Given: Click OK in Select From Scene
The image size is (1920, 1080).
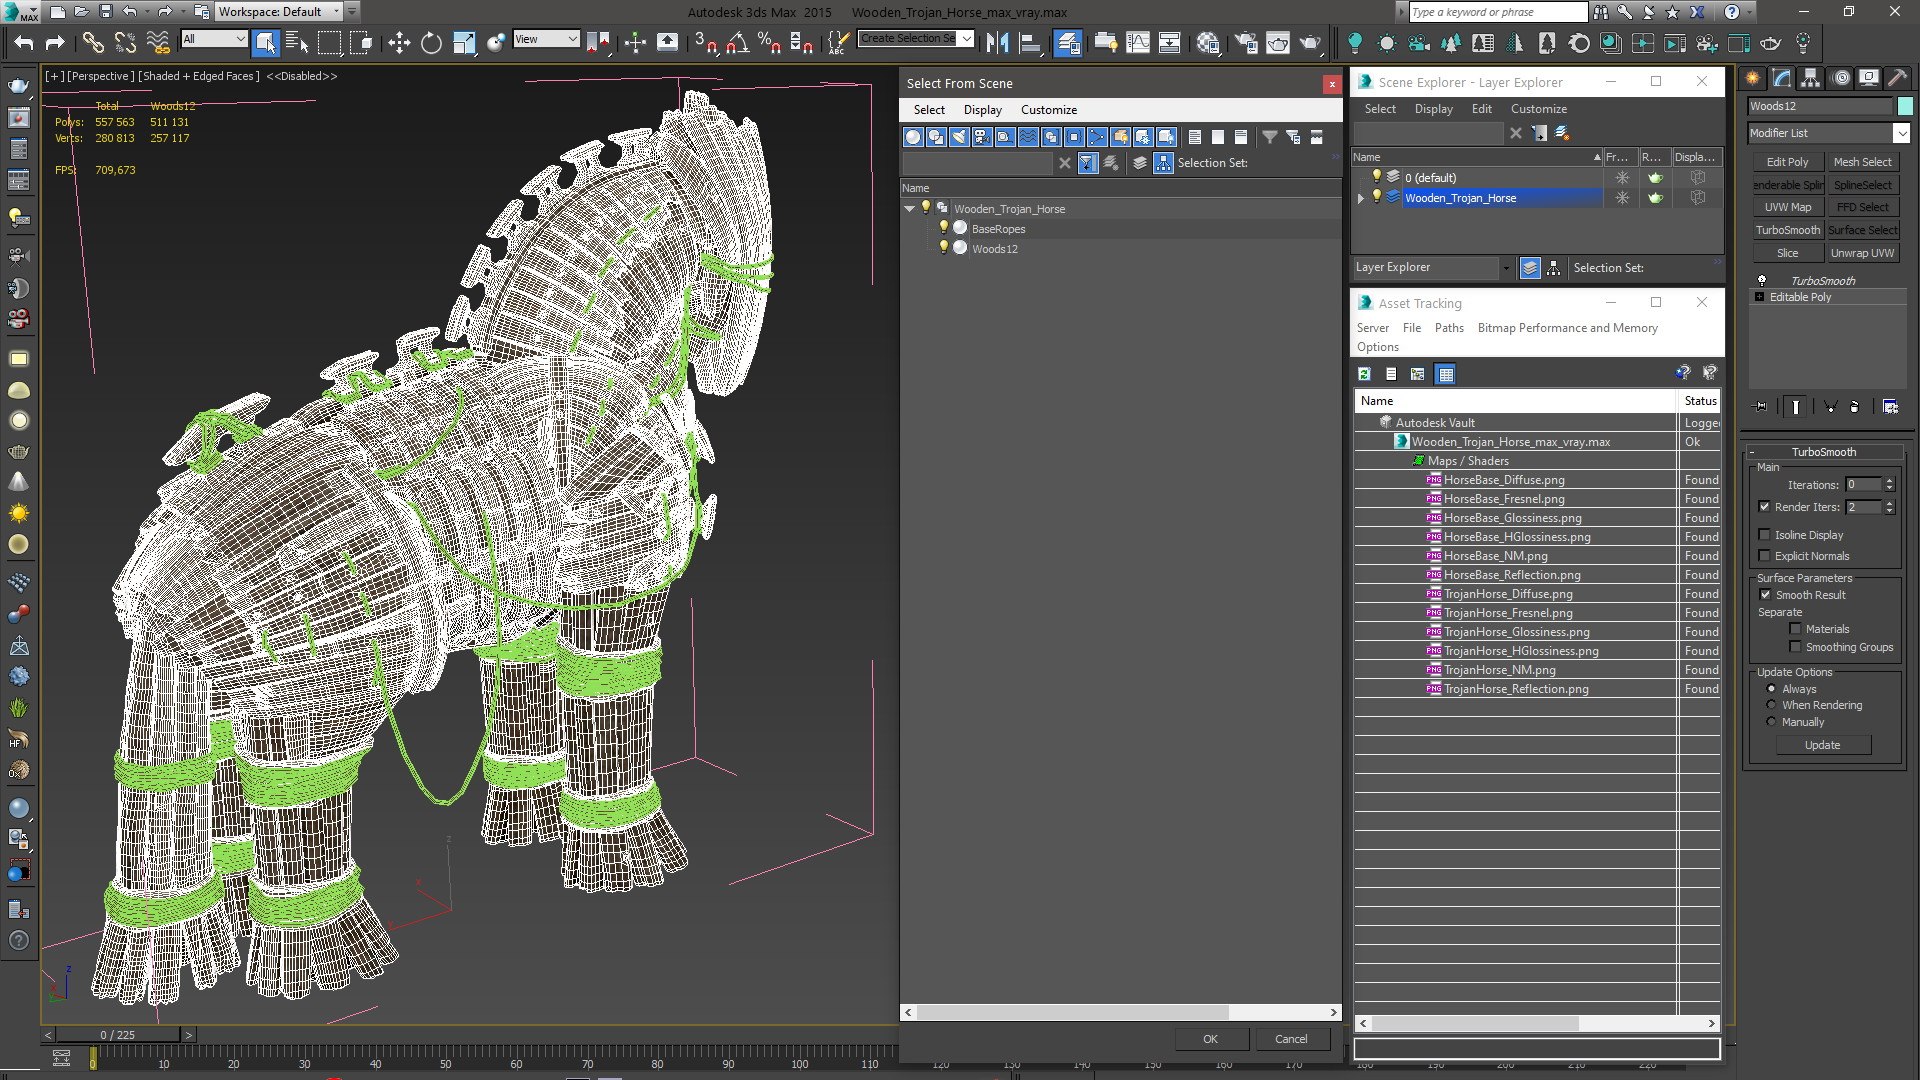Looking at the screenshot, I should point(1210,1039).
